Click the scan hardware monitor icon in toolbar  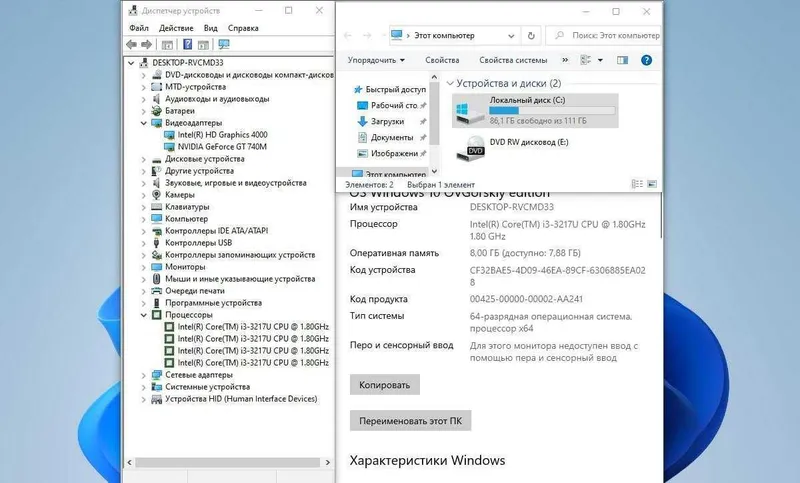tap(223, 45)
